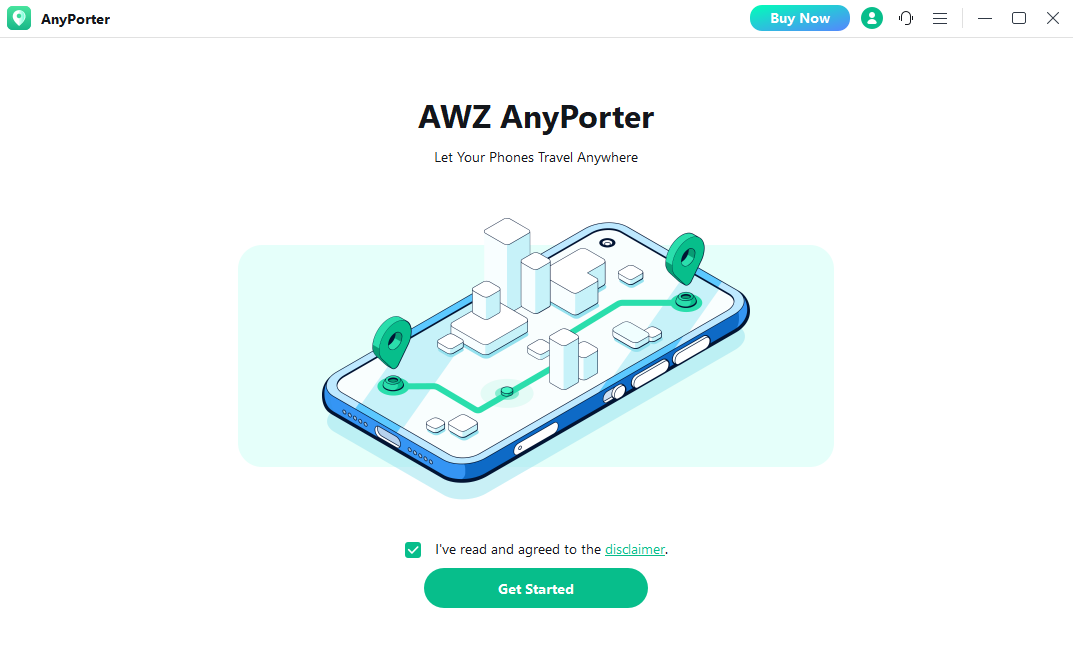The height and width of the screenshot is (671, 1073).
Task: Minimize the AnyPorter window
Action: click(x=985, y=18)
